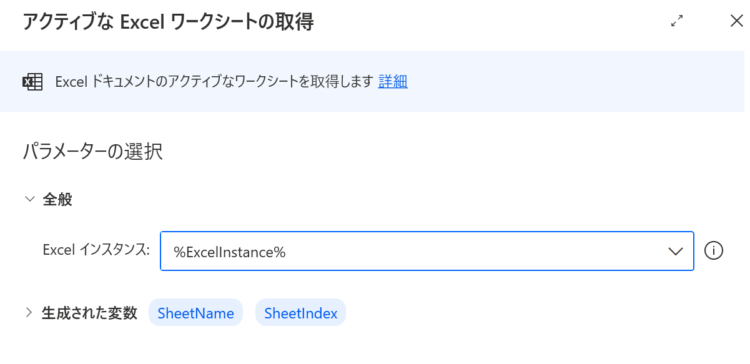Image resolution: width=750 pixels, height=364 pixels.
Task: Select the SheetName variable chip
Action: (196, 313)
